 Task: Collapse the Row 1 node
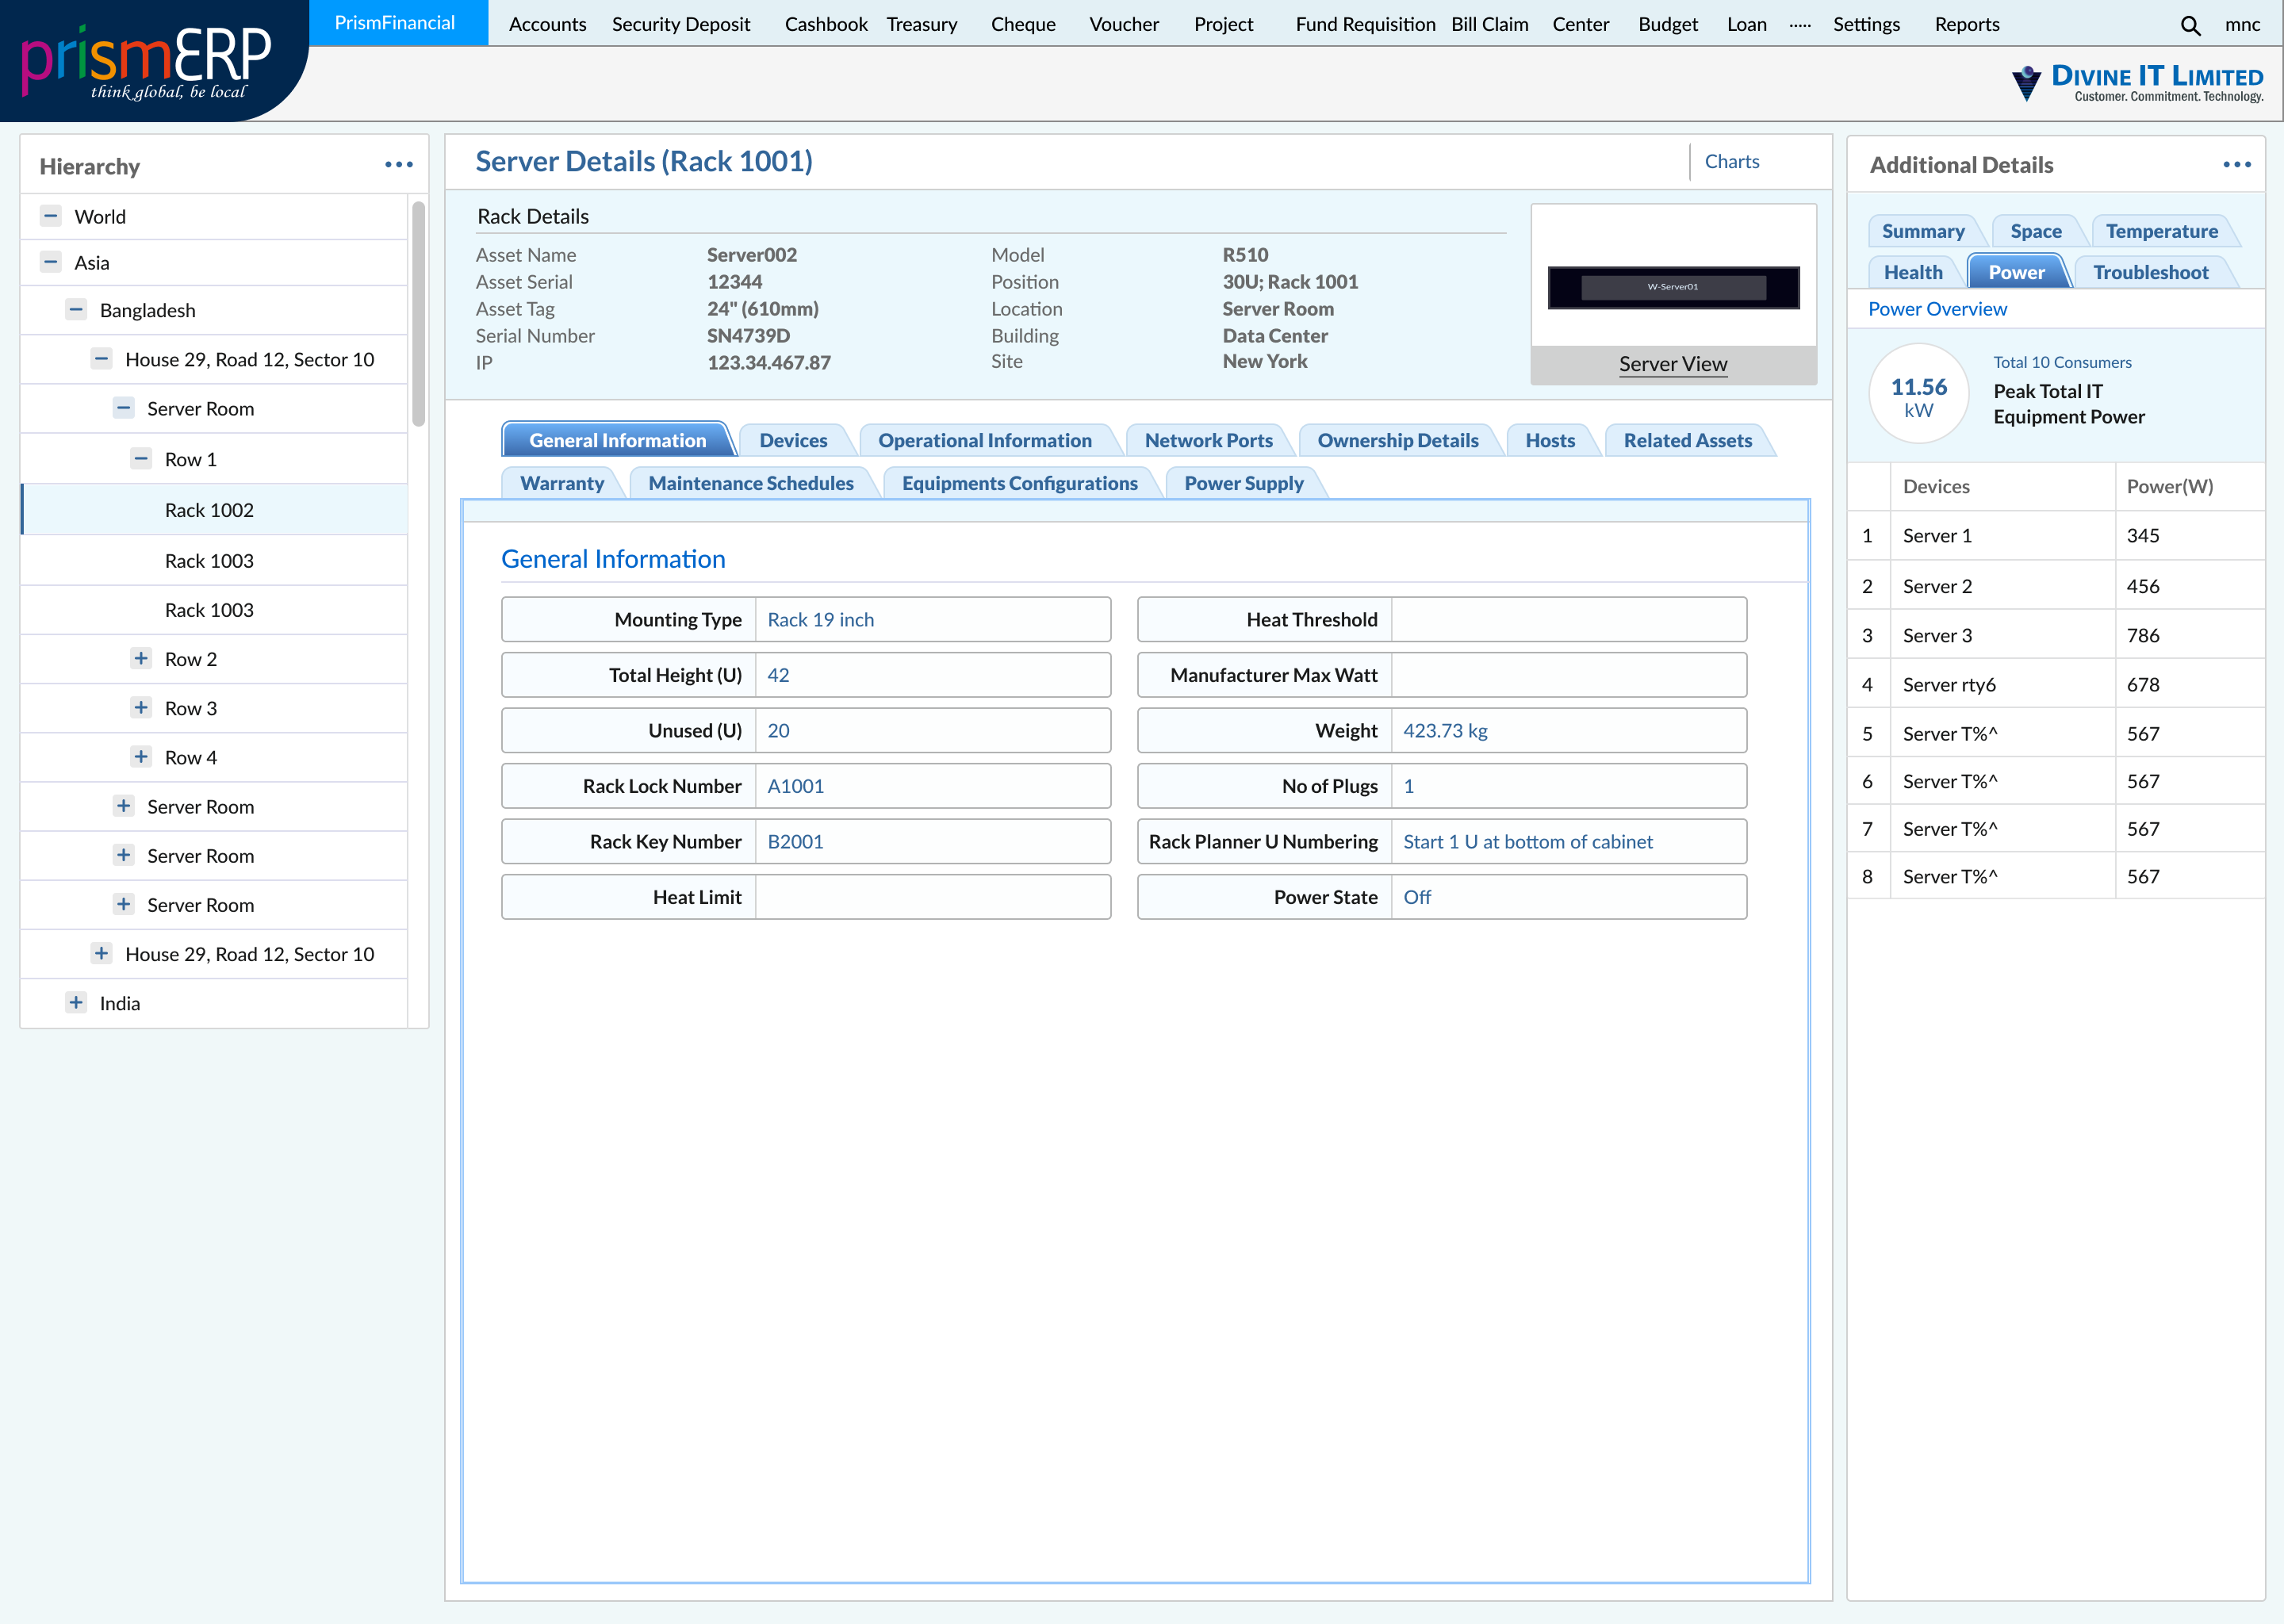[141, 458]
